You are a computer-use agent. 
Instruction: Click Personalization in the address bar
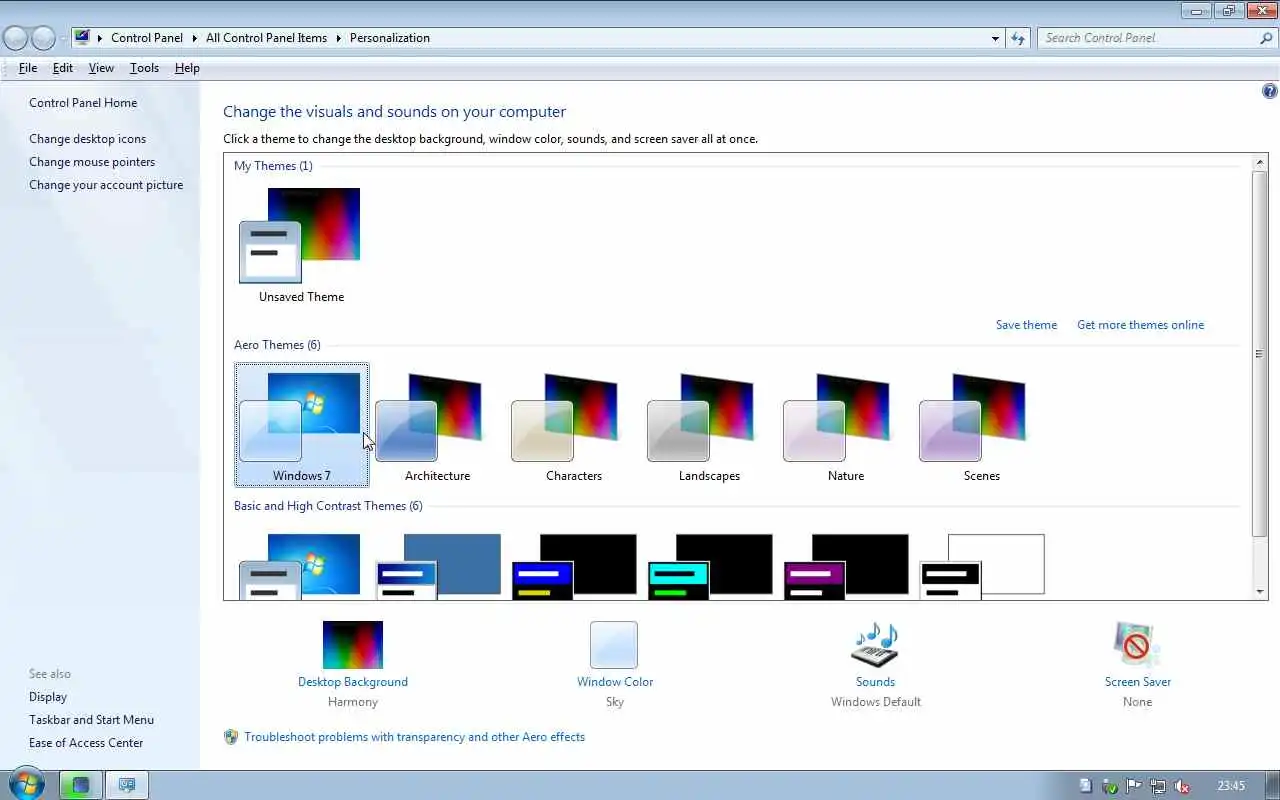pos(390,38)
